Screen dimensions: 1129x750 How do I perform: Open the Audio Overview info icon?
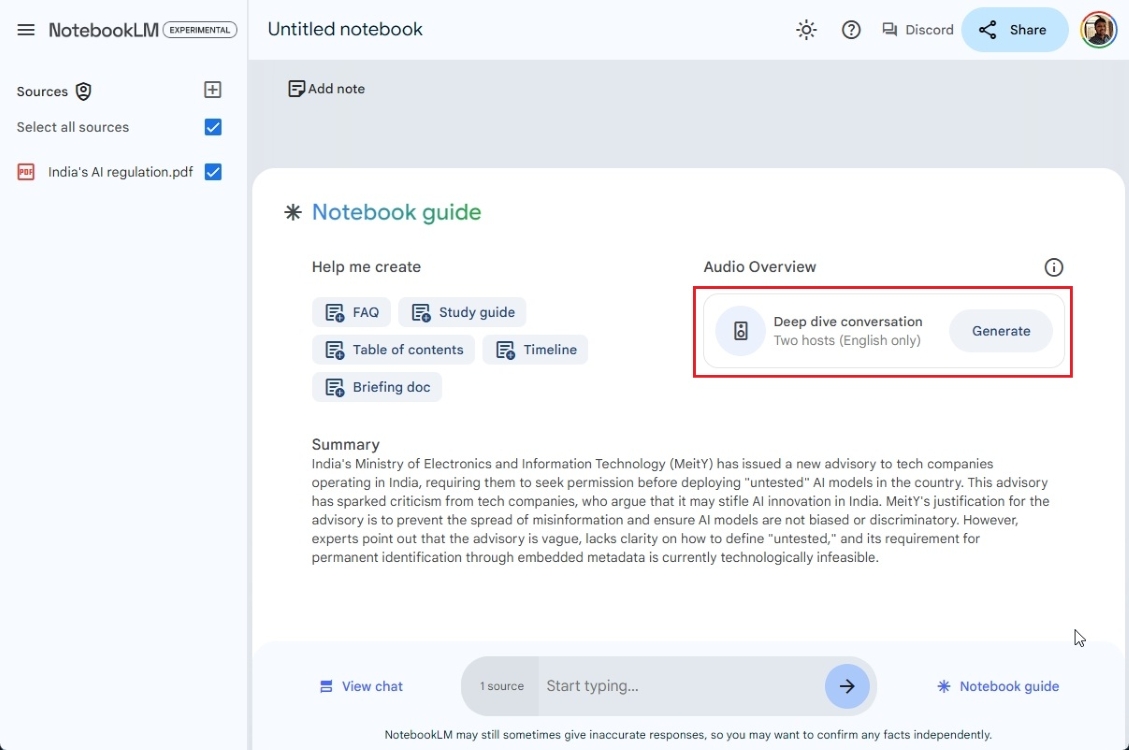[x=1053, y=267]
